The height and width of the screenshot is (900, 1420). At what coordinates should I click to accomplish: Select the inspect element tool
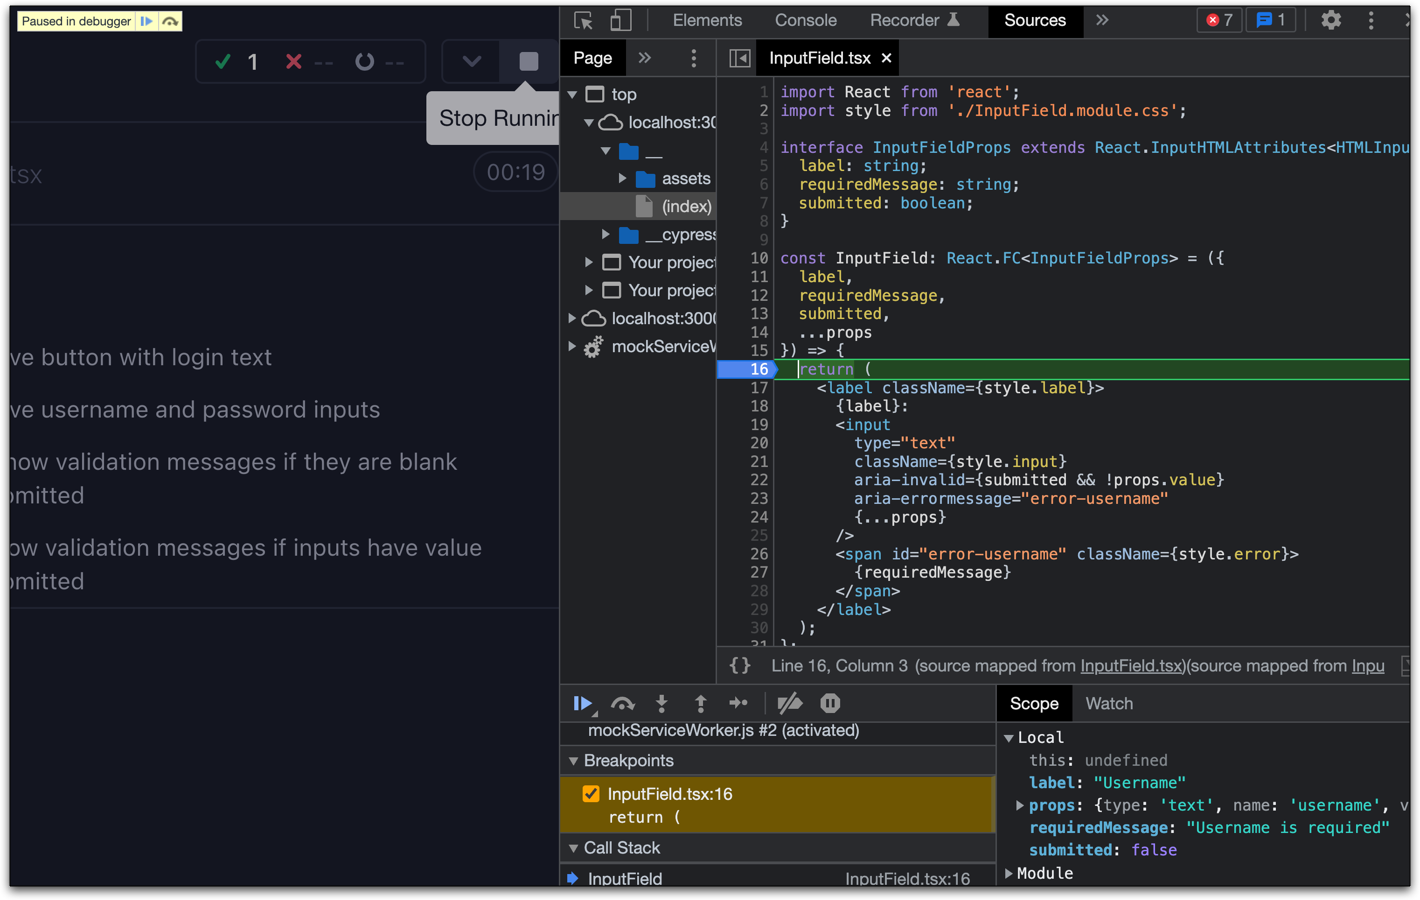(583, 20)
